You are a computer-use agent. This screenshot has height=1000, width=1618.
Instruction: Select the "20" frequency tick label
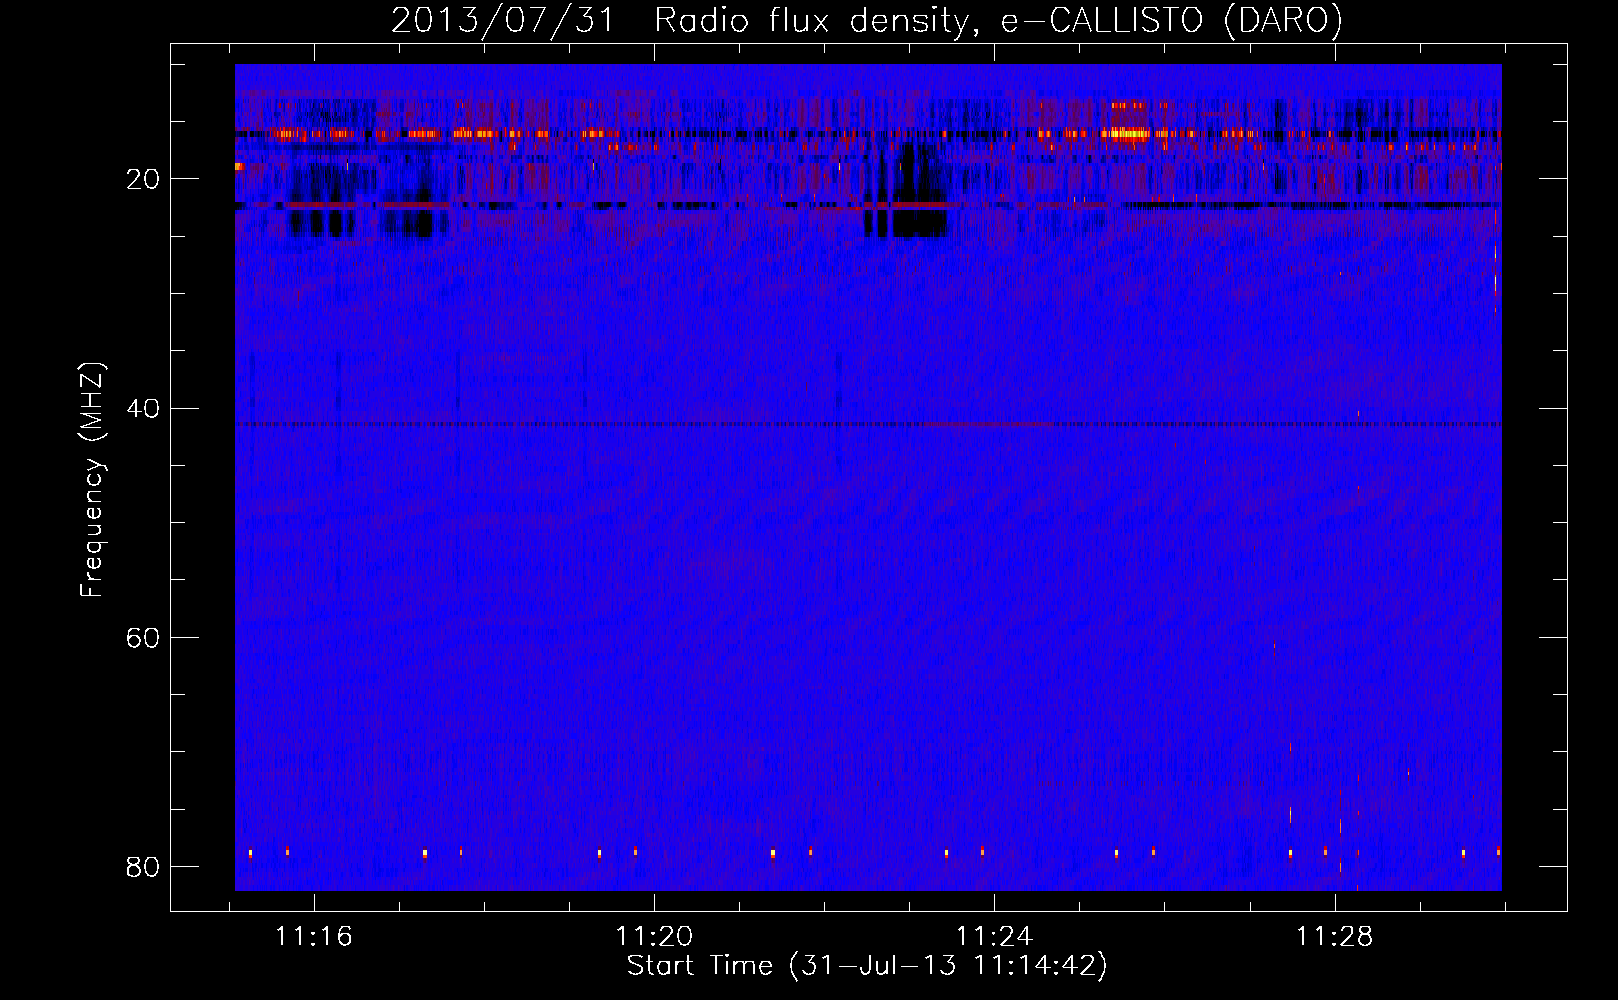[143, 179]
